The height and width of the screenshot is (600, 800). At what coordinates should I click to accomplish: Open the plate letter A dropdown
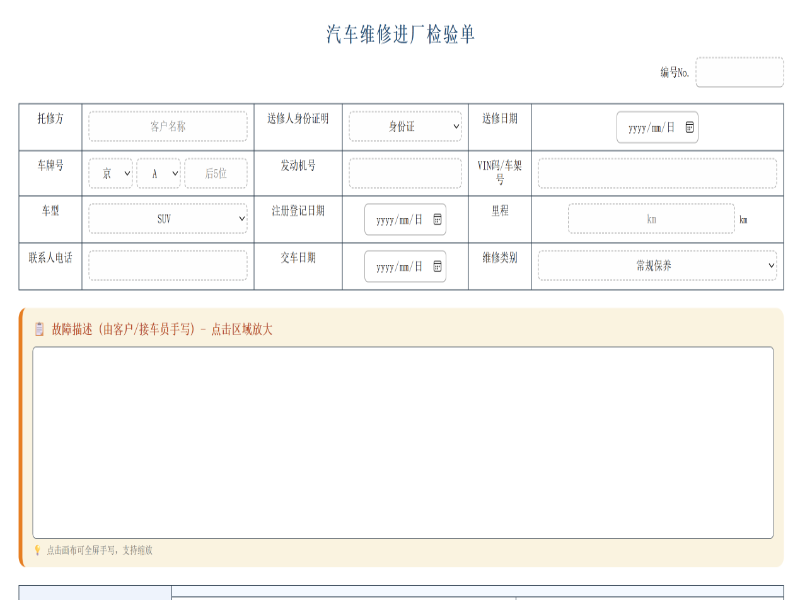click(159, 173)
